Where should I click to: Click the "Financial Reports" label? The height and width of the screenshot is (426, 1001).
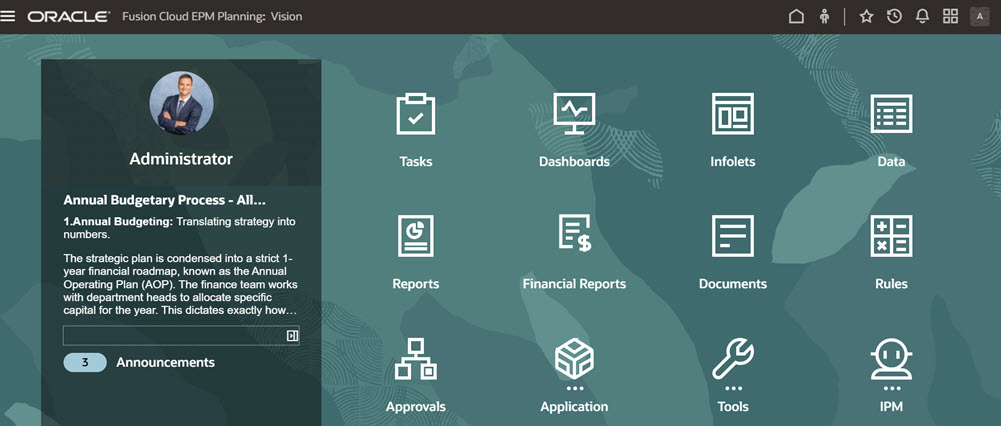[x=574, y=284]
